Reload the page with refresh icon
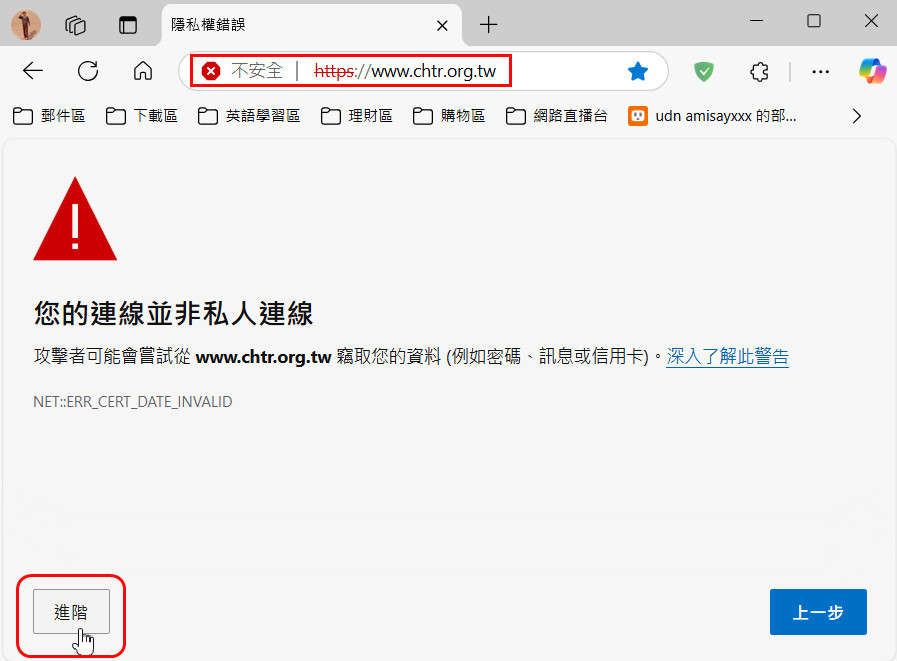 (x=88, y=71)
